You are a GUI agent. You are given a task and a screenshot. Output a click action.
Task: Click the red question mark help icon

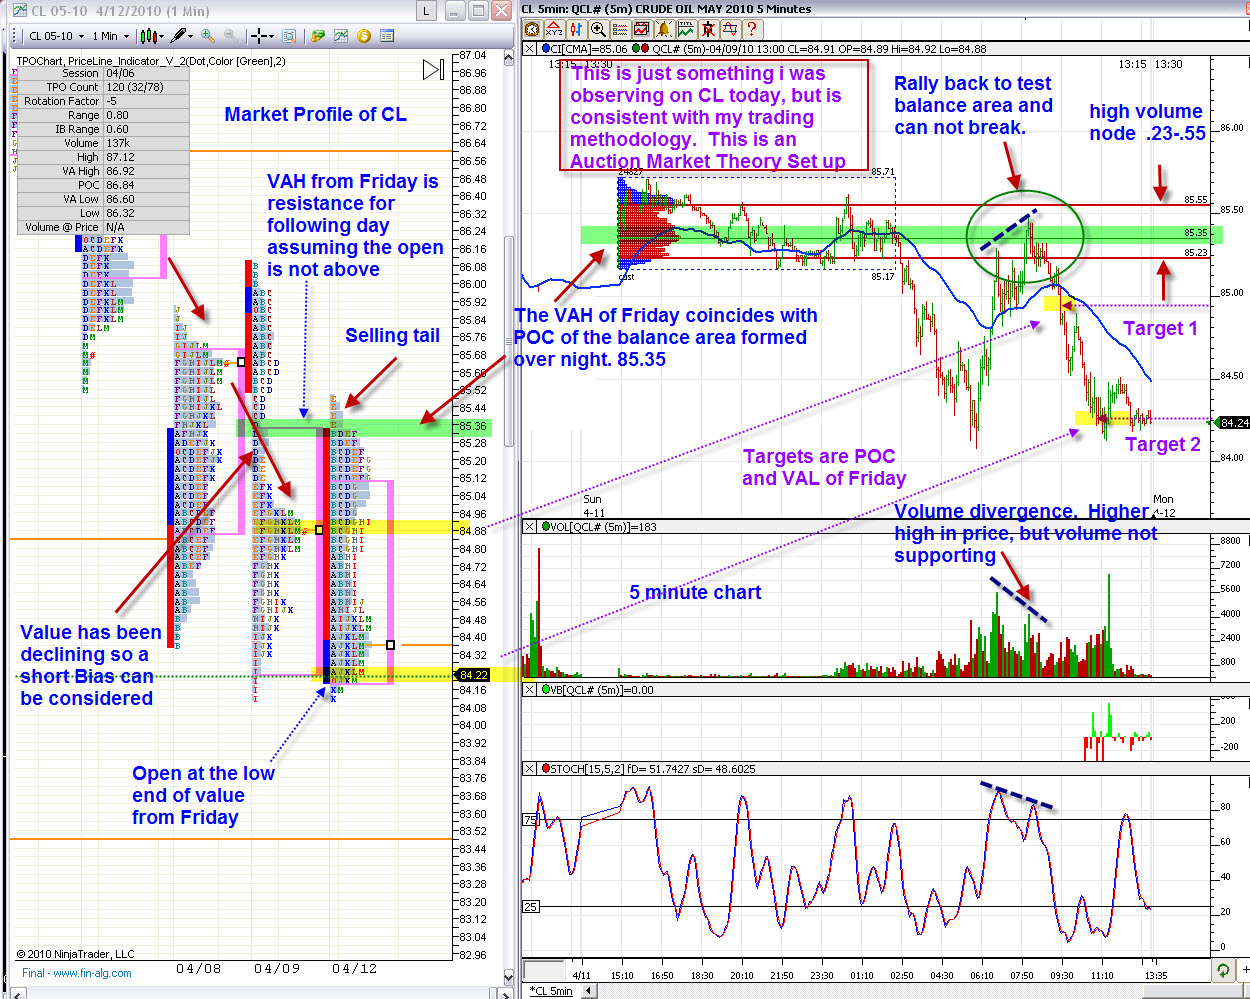pos(752,29)
